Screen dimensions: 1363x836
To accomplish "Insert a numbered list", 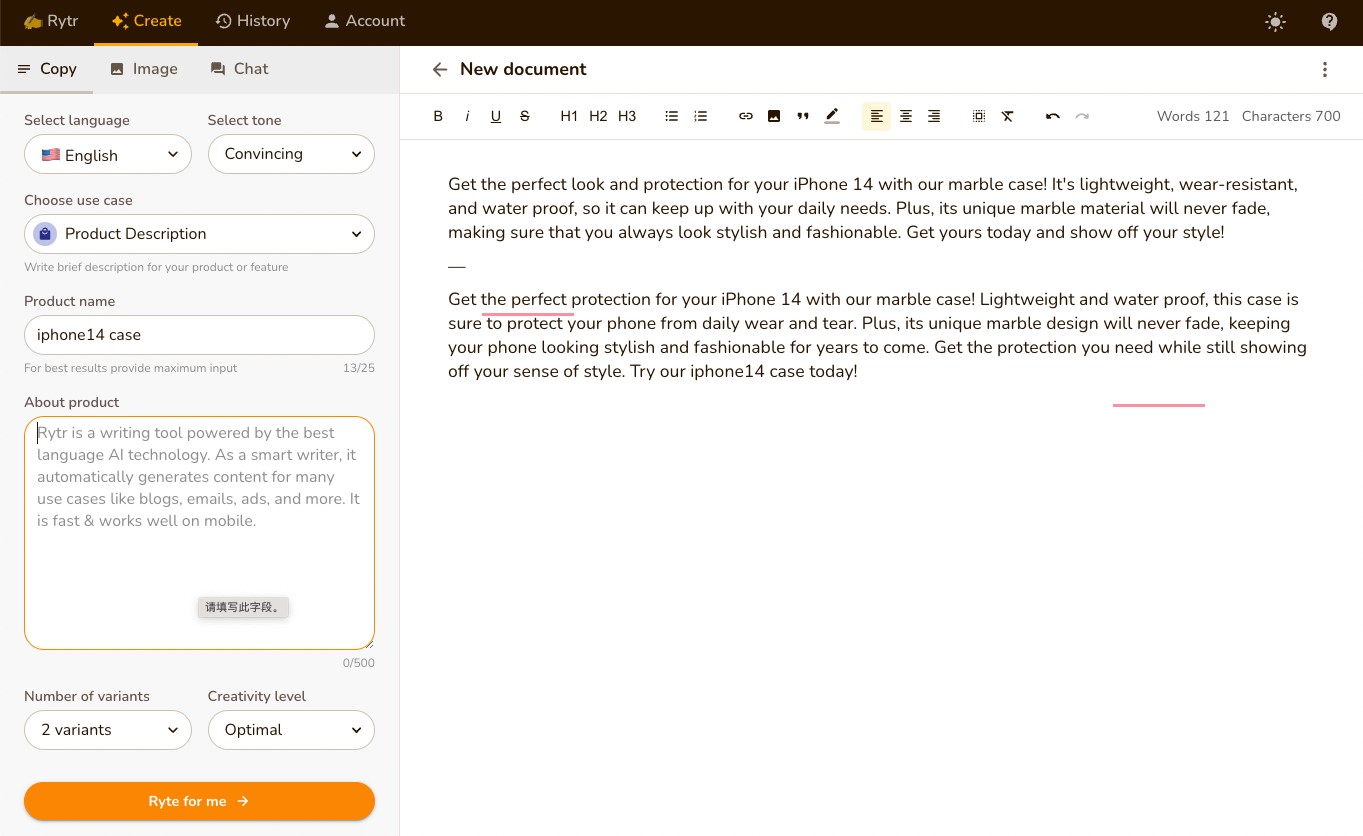I will tap(701, 116).
